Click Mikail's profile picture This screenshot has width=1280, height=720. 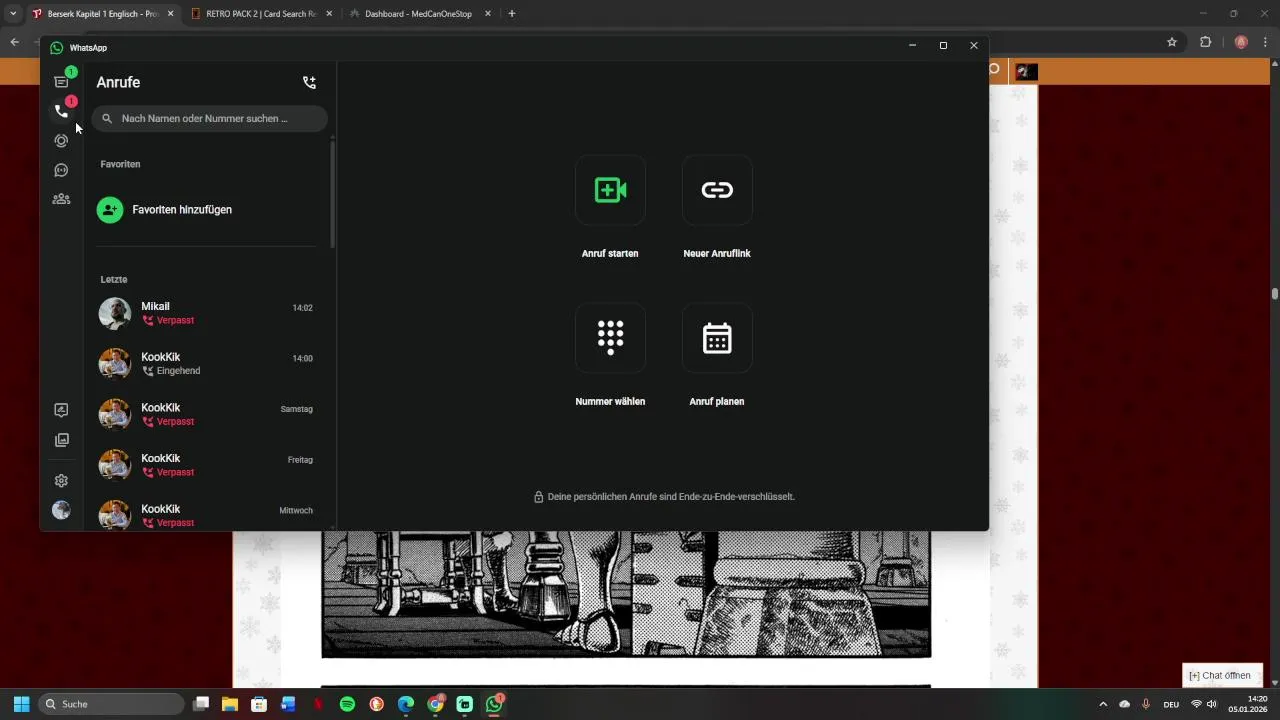click(115, 313)
